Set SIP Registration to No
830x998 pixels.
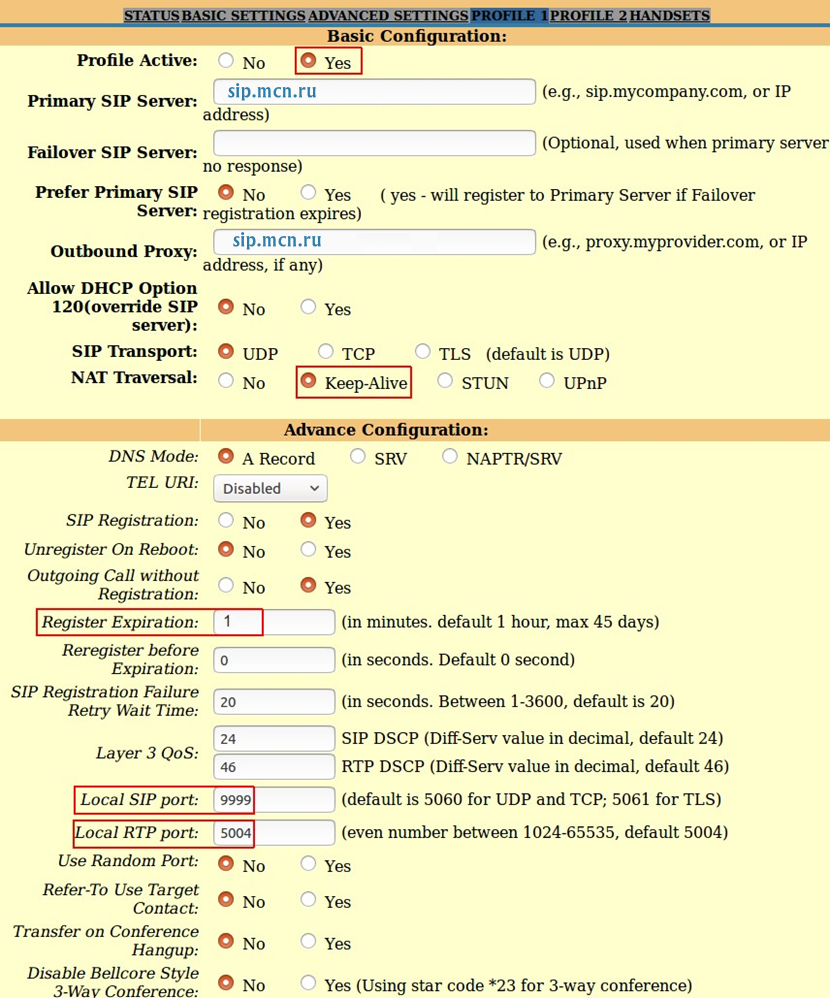226,520
